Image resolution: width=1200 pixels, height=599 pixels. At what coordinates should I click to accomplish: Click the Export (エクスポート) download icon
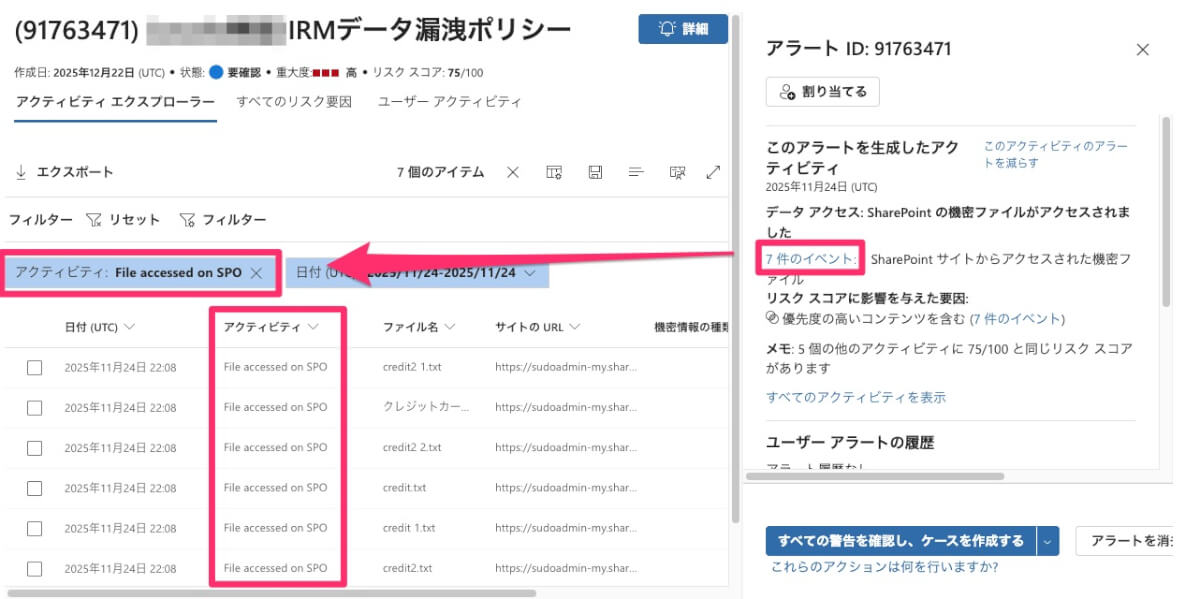click(21, 172)
